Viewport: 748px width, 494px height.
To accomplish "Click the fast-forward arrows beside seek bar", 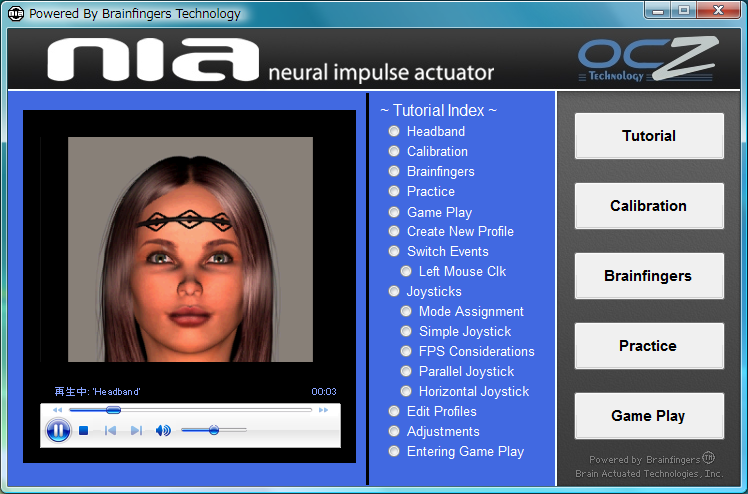I will (323, 410).
